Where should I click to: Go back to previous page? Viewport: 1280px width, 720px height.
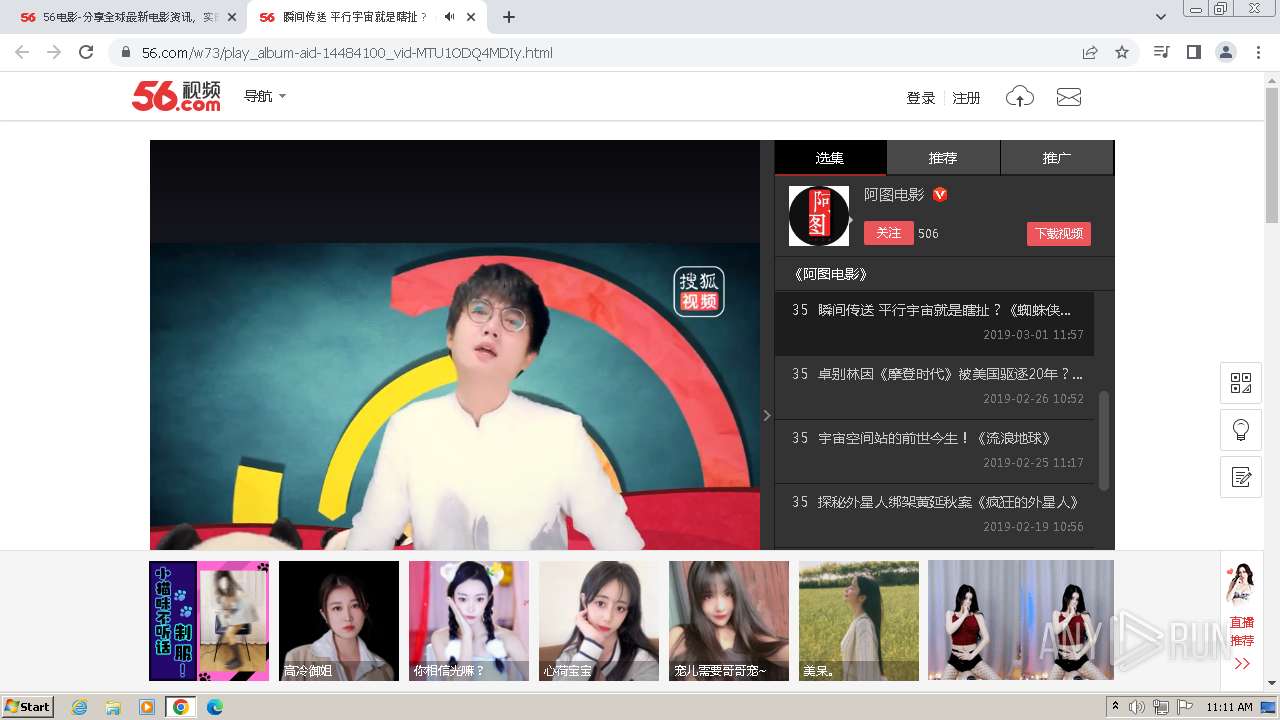click(22, 52)
